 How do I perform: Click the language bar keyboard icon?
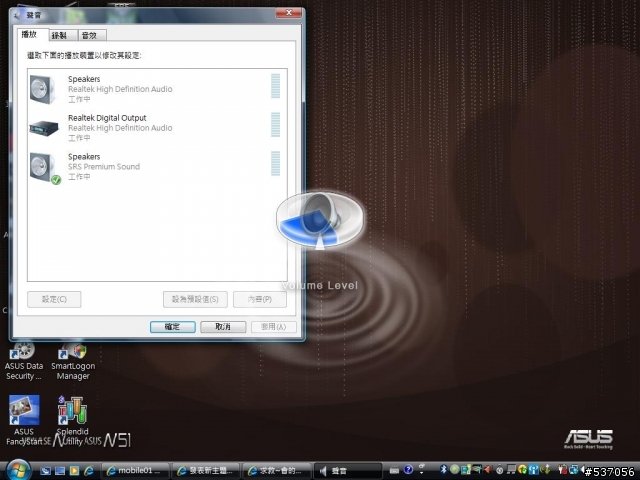click(x=394, y=470)
